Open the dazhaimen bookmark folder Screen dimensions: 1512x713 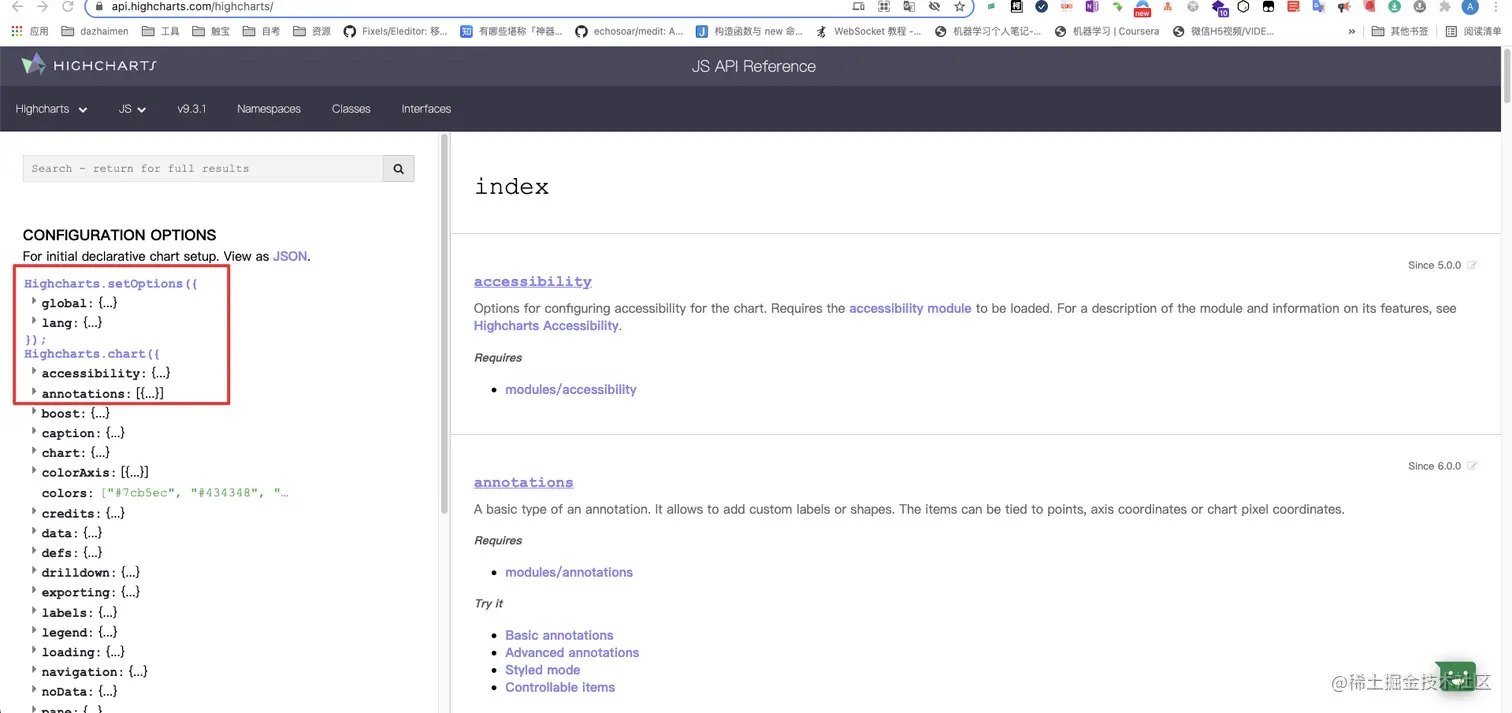95,31
